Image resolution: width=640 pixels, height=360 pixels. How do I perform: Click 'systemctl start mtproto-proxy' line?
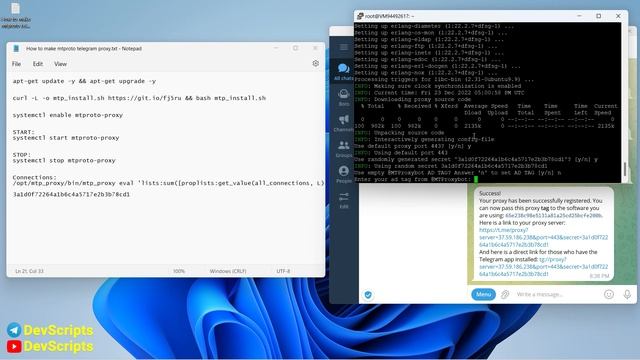(66, 138)
